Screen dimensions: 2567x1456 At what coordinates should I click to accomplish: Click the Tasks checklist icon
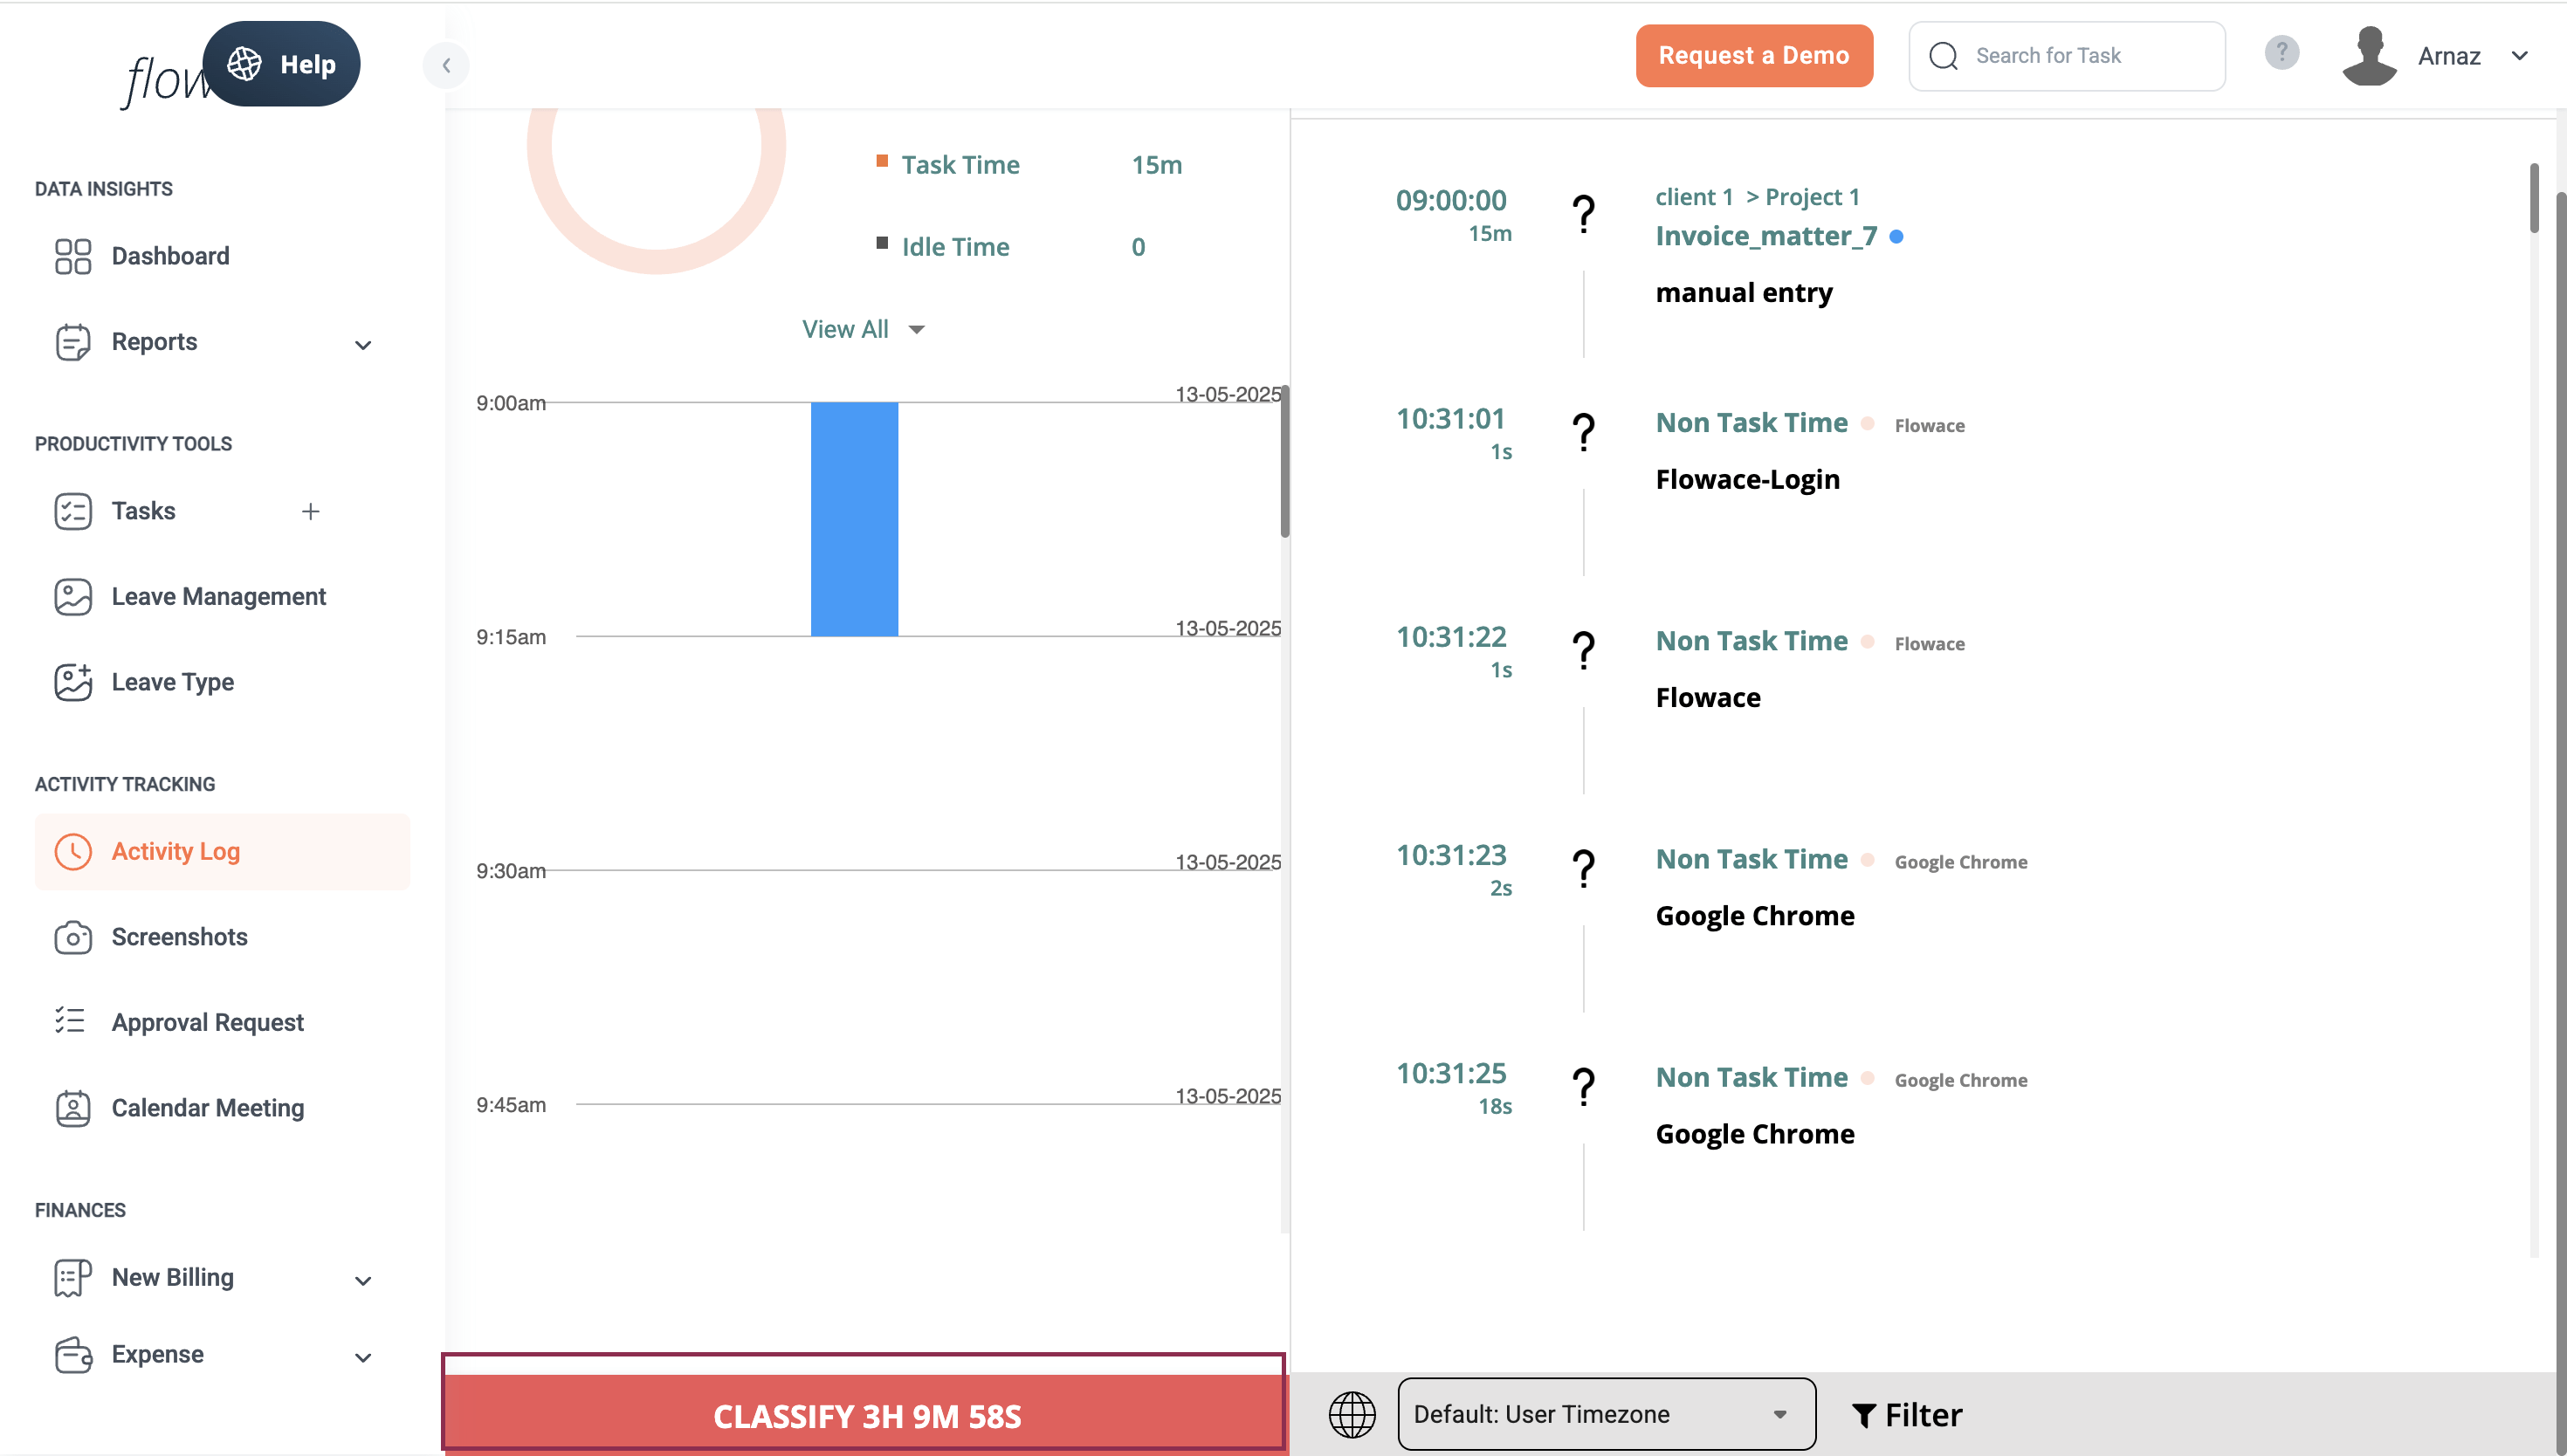73,511
